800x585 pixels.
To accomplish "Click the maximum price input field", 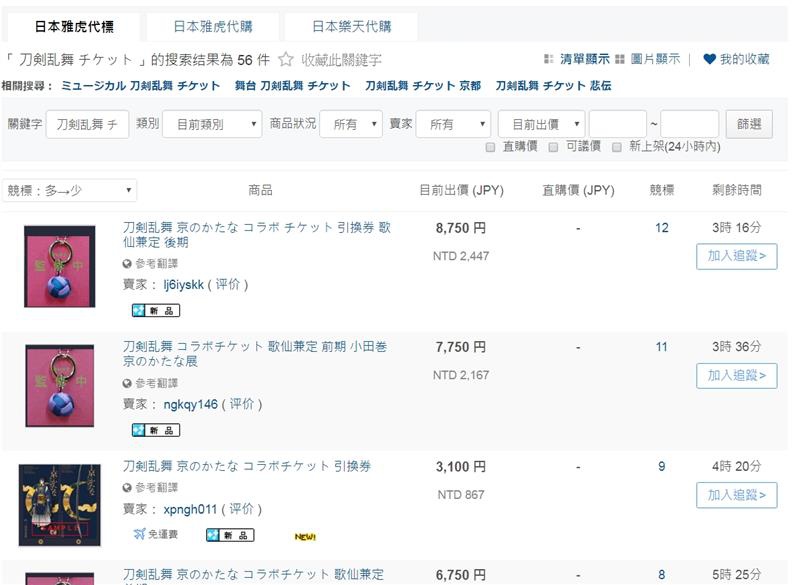I will coord(690,124).
